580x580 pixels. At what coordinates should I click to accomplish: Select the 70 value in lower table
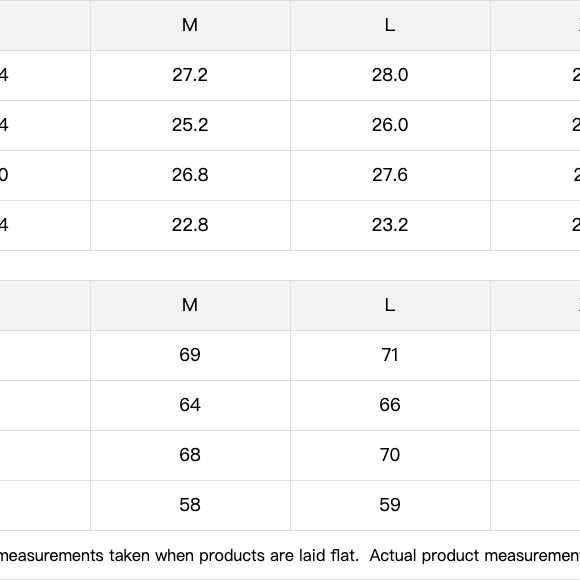click(390, 455)
